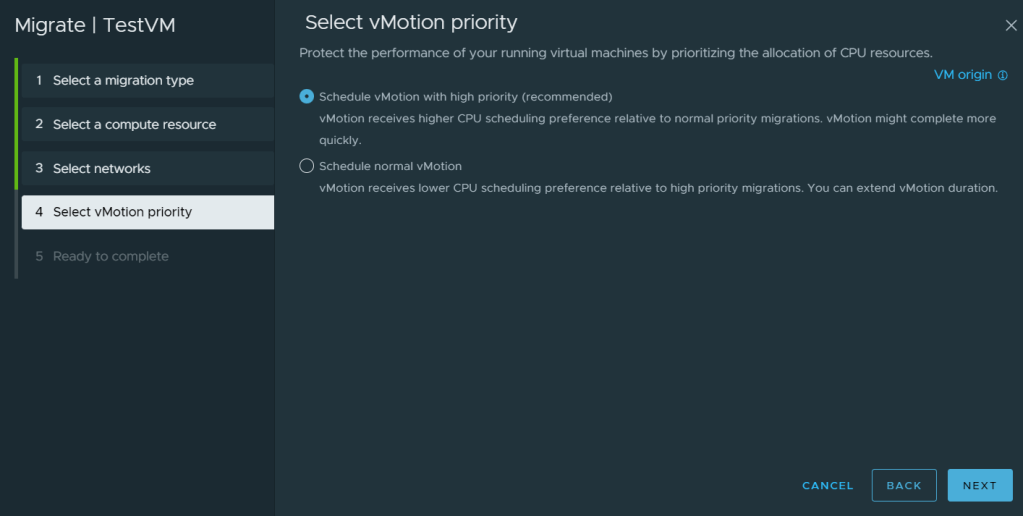
Task: Click the 'Protect the performance' intro text
Action: point(615,52)
